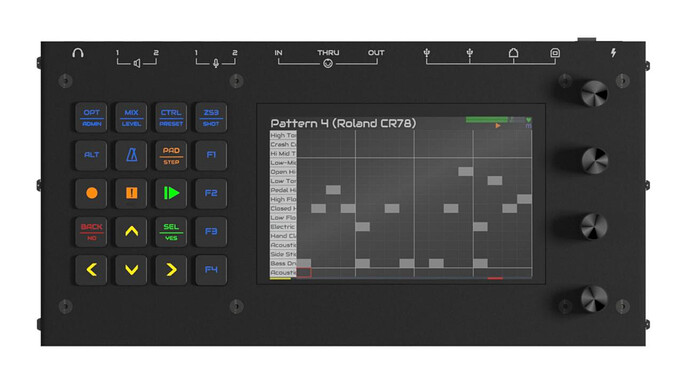Image resolution: width=689 pixels, height=380 pixels.
Task: Click the F2 function button
Action: [211, 193]
